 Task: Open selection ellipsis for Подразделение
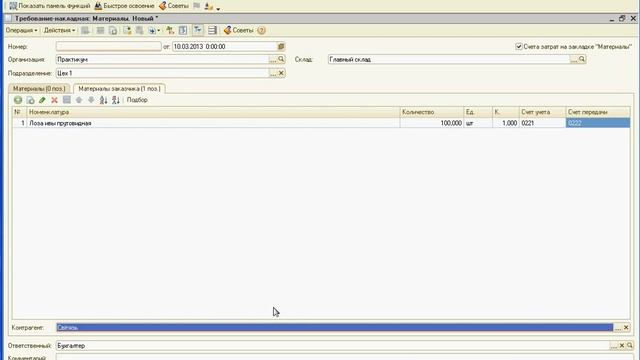(273, 73)
